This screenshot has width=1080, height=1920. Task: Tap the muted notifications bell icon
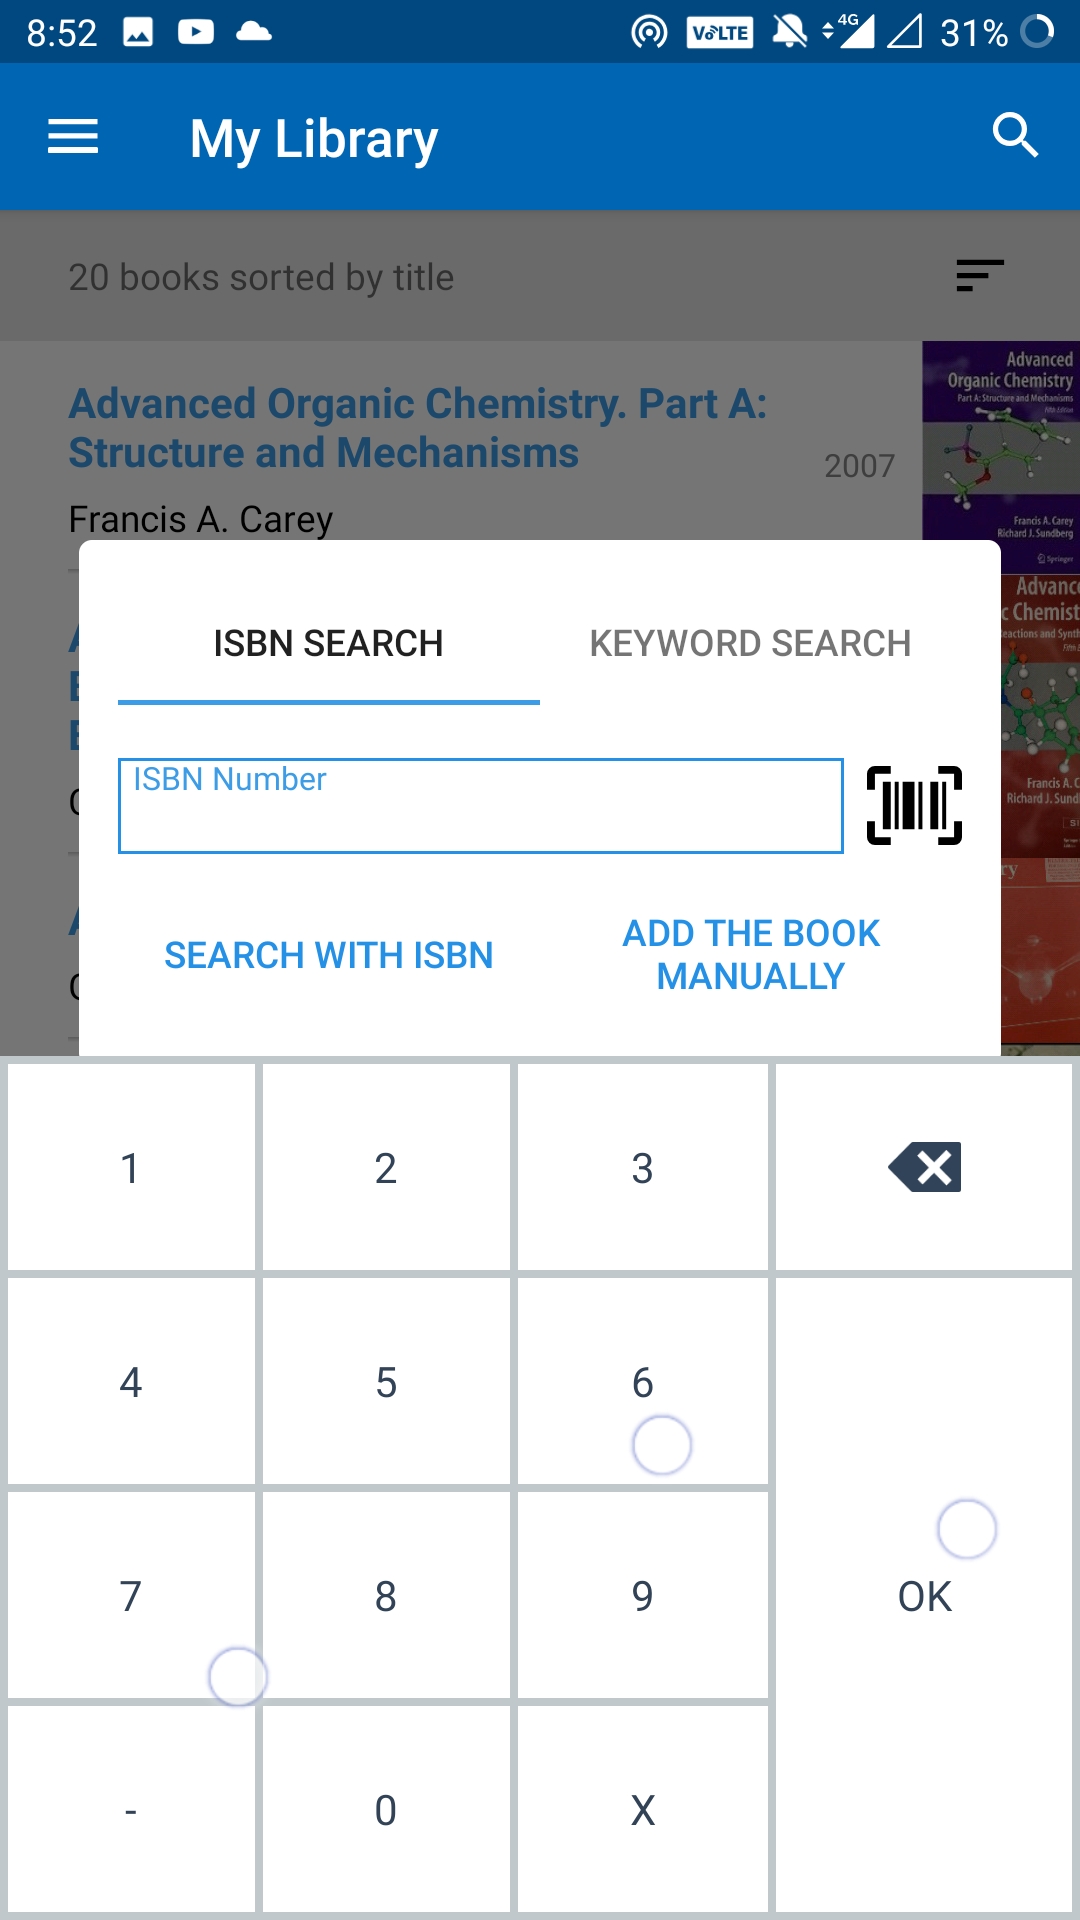point(789,33)
